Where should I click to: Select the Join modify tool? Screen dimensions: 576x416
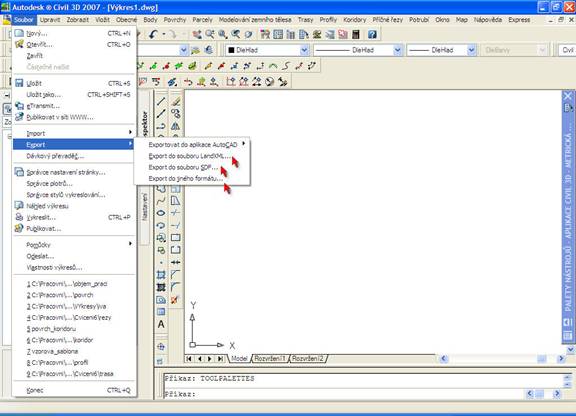click(176, 262)
